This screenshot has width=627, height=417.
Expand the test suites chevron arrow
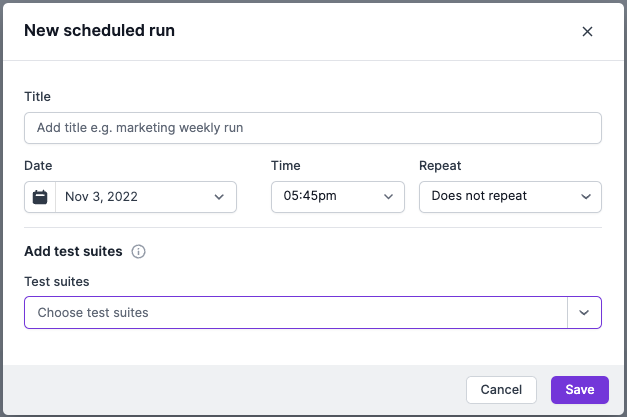pos(584,313)
